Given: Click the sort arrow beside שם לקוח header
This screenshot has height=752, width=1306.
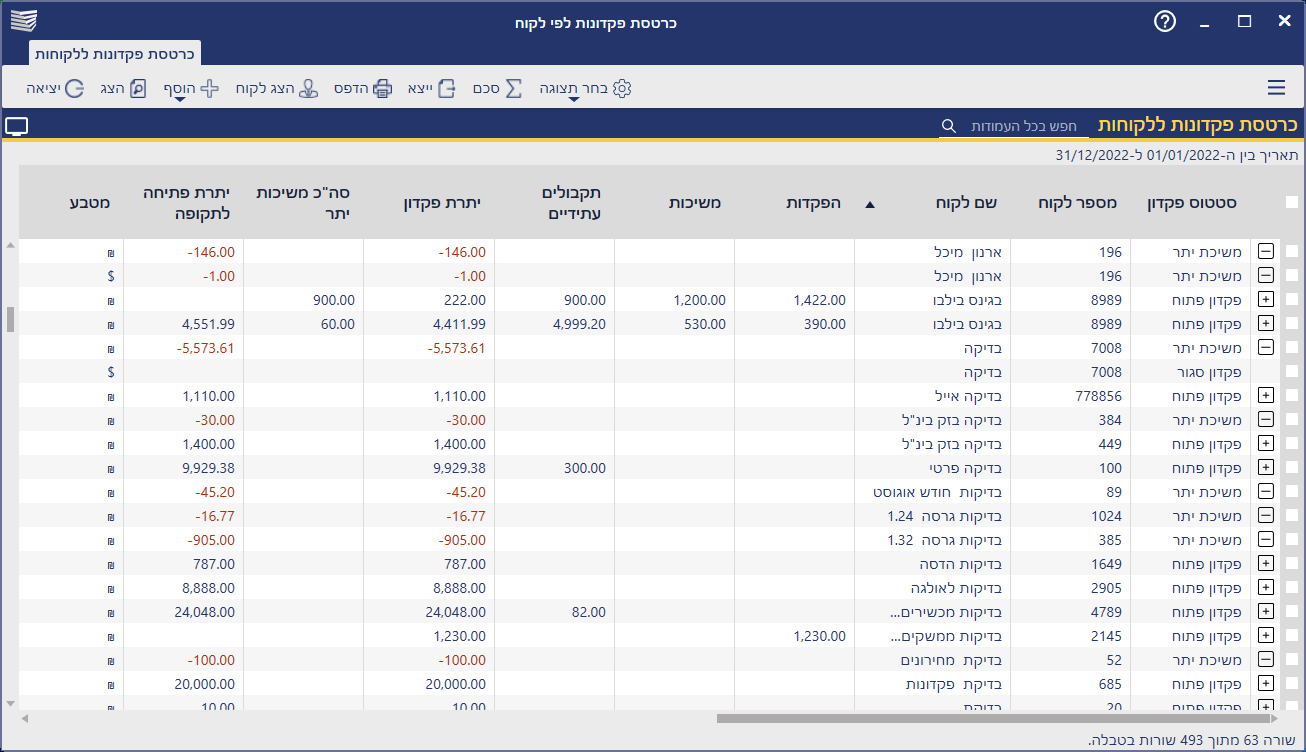Looking at the screenshot, I should (x=869, y=204).
